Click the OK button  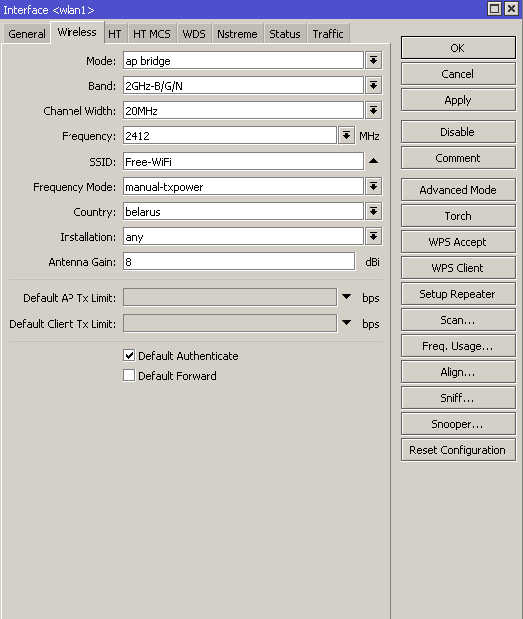[458, 48]
